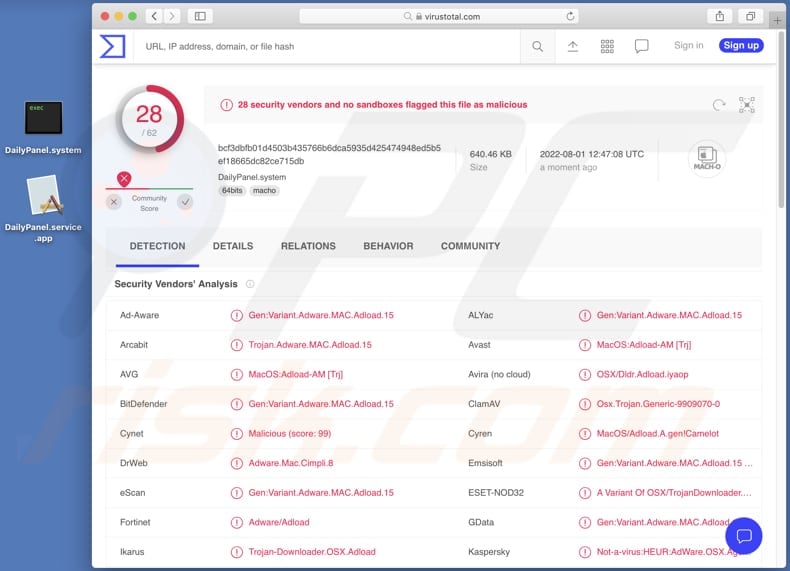Image resolution: width=790 pixels, height=571 pixels.
Task: Click AVG result MacOS:Adload-AM [Trj]
Action: [295, 374]
